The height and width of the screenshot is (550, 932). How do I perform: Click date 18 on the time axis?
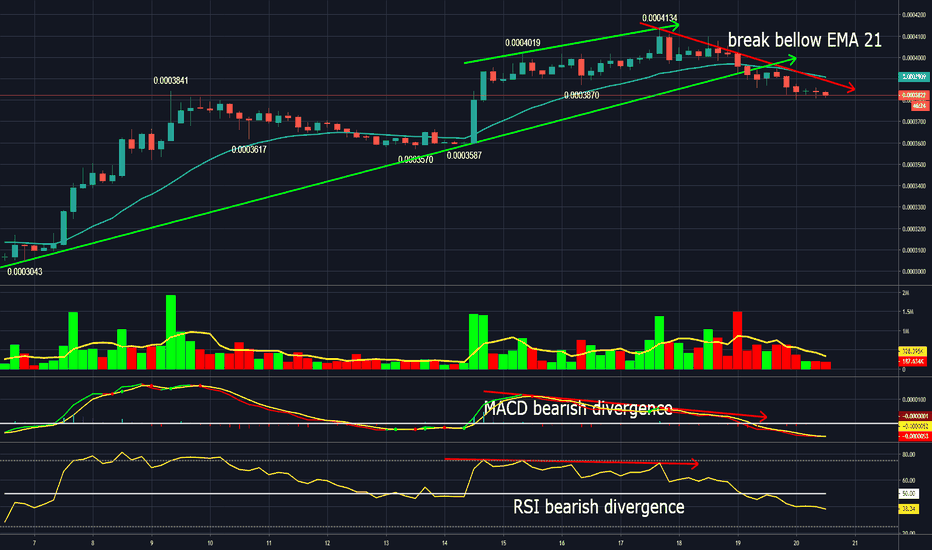(679, 543)
